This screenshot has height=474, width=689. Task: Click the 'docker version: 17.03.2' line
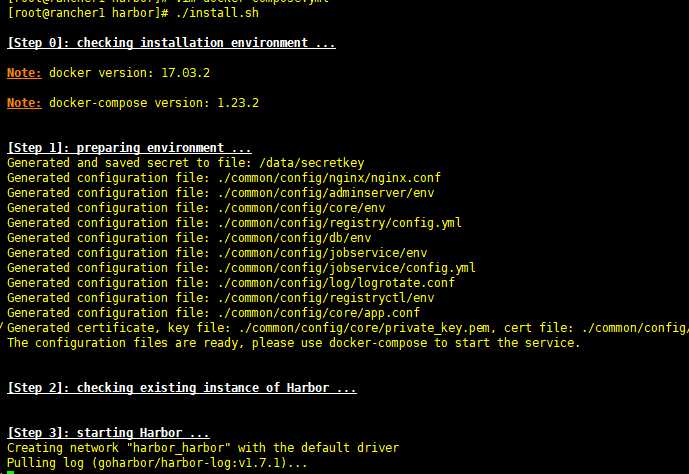click(x=109, y=72)
